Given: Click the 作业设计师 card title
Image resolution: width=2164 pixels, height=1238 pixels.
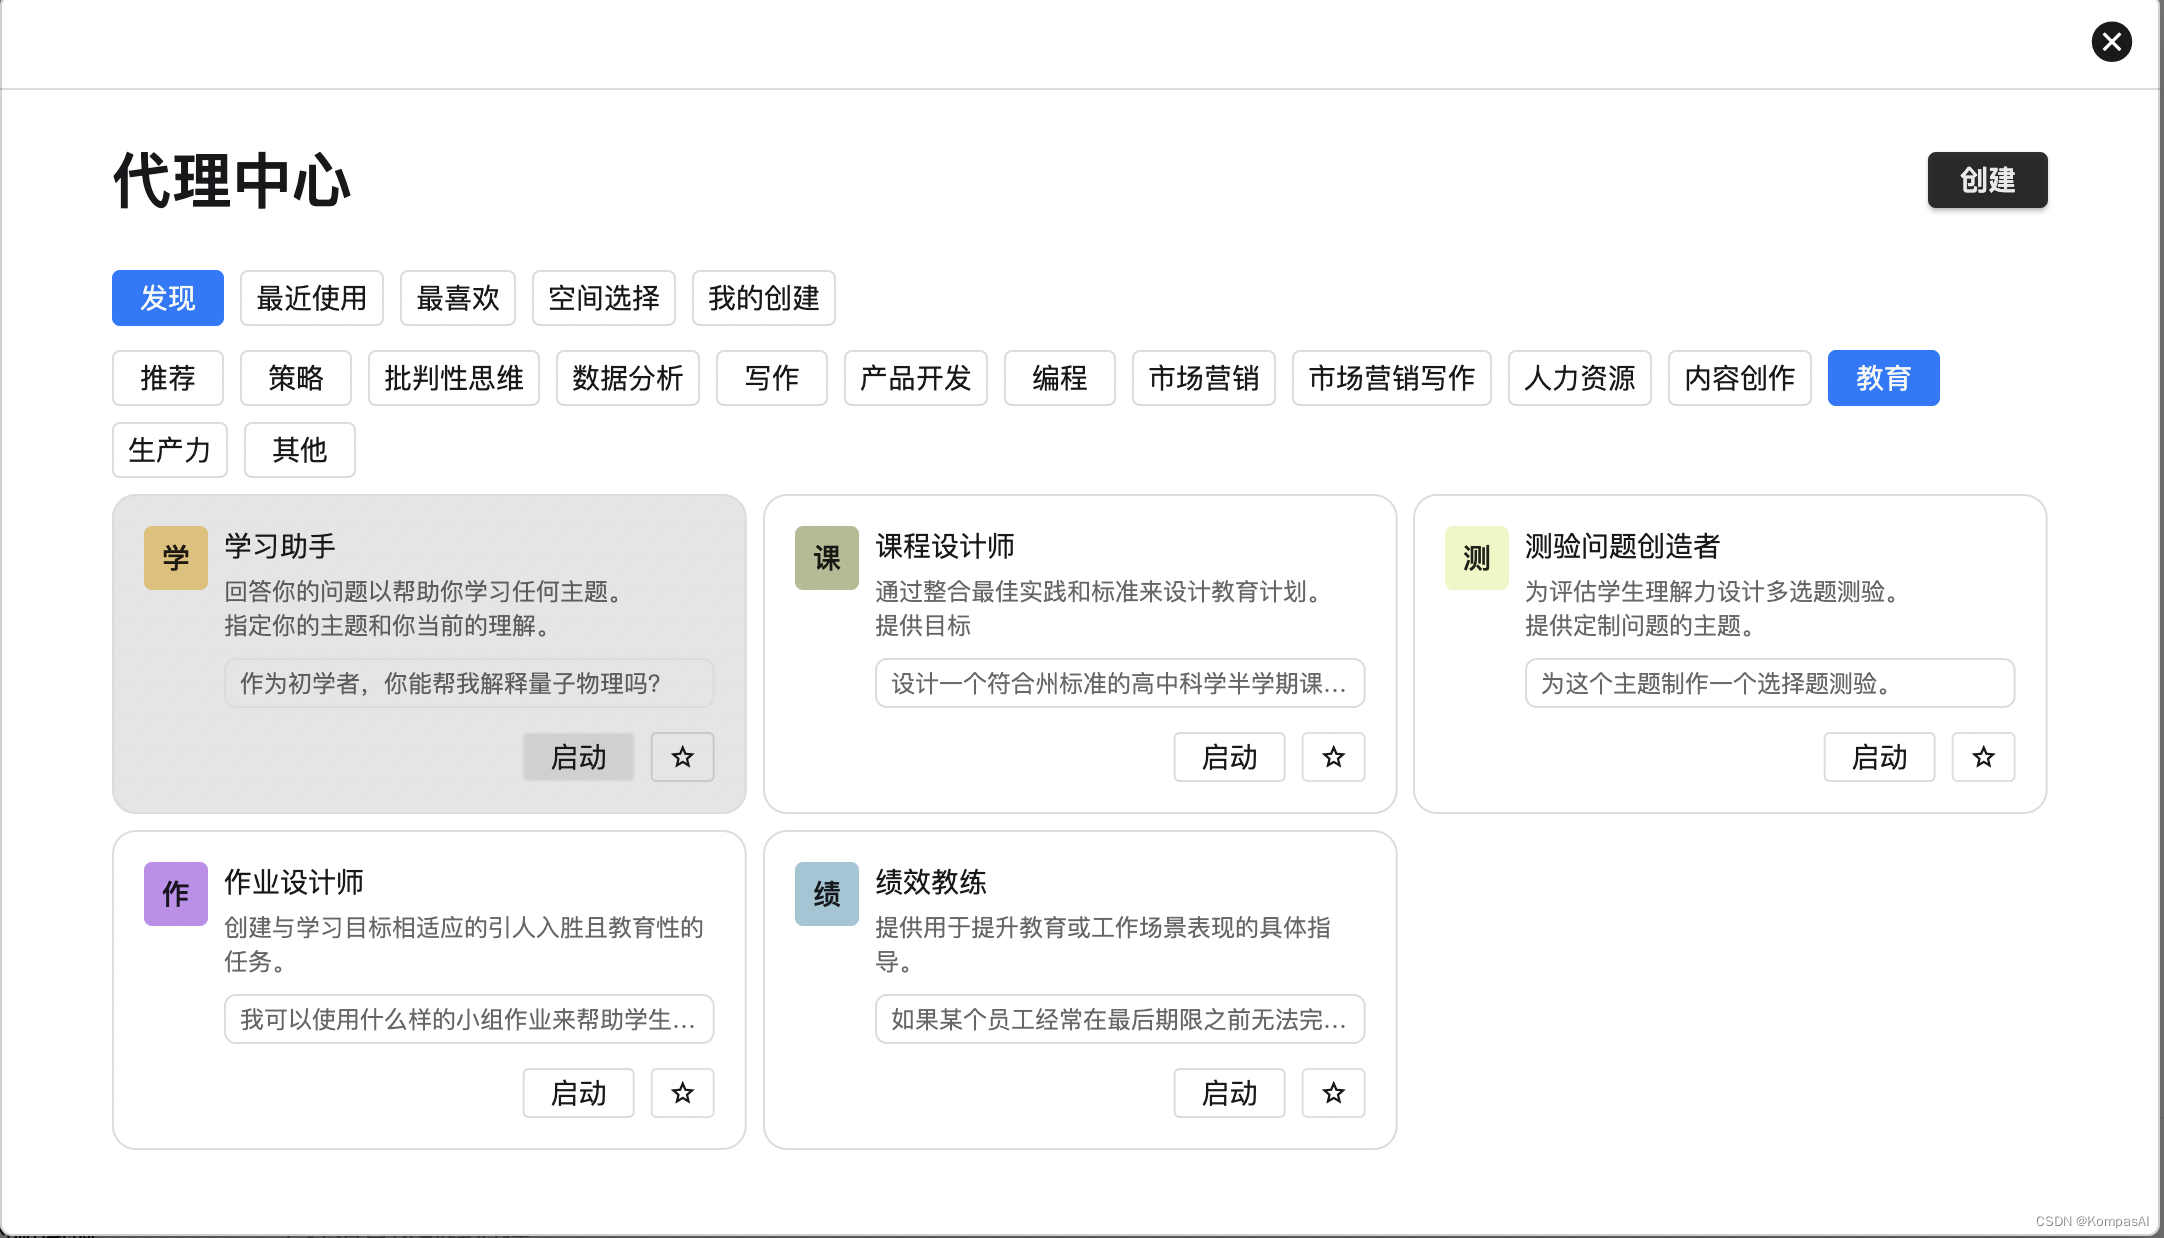Looking at the screenshot, I should pyautogui.click(x=294, y=882).
